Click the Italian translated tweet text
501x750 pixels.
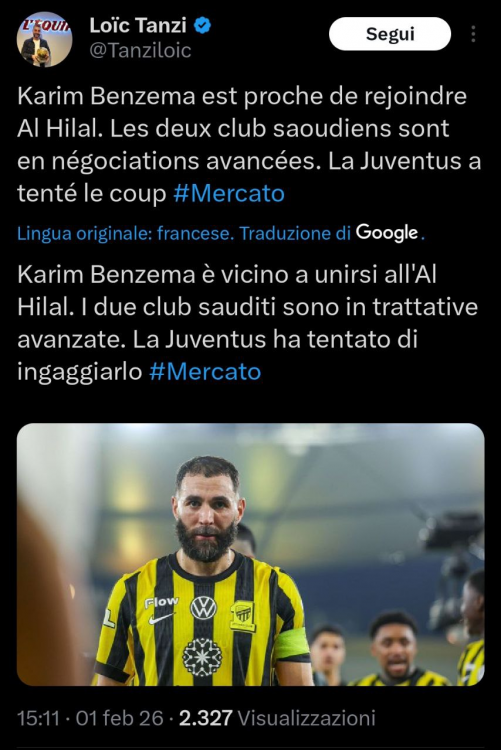[247, 323]
